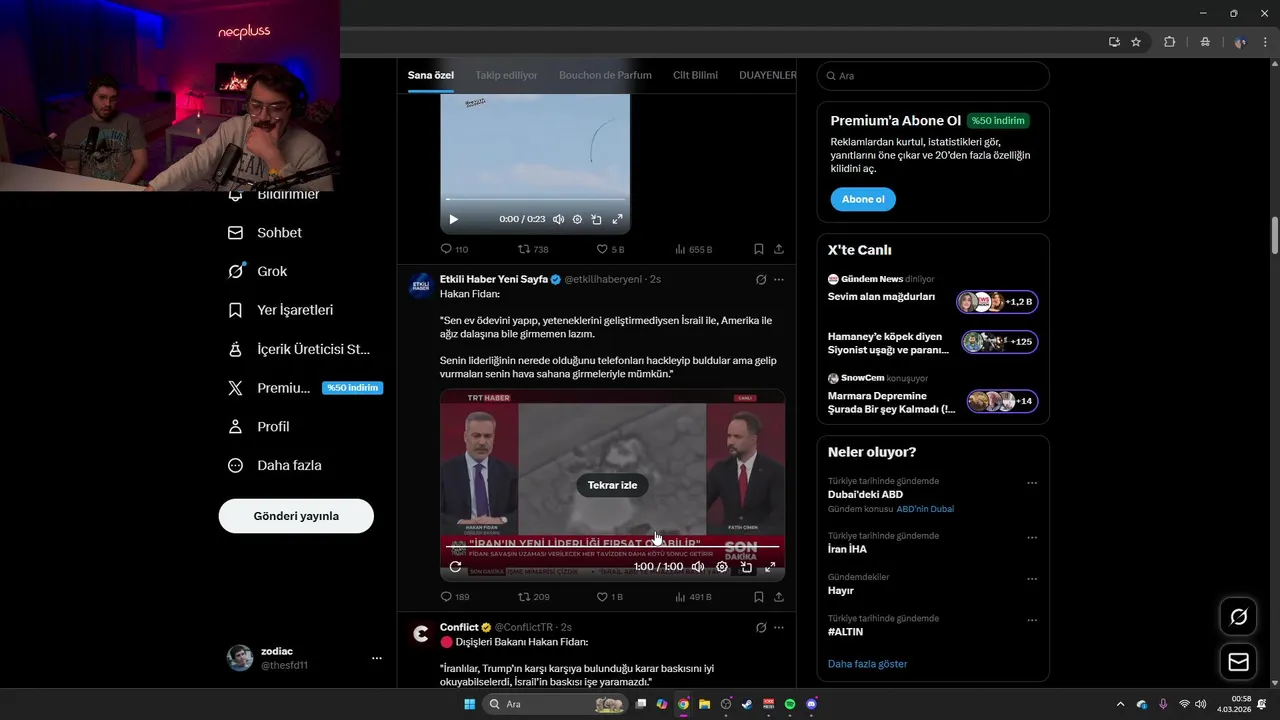The width and height of the screenshot is (1280, 720).
Task: Open Grok in sidebar
Action: click(258, 271)
